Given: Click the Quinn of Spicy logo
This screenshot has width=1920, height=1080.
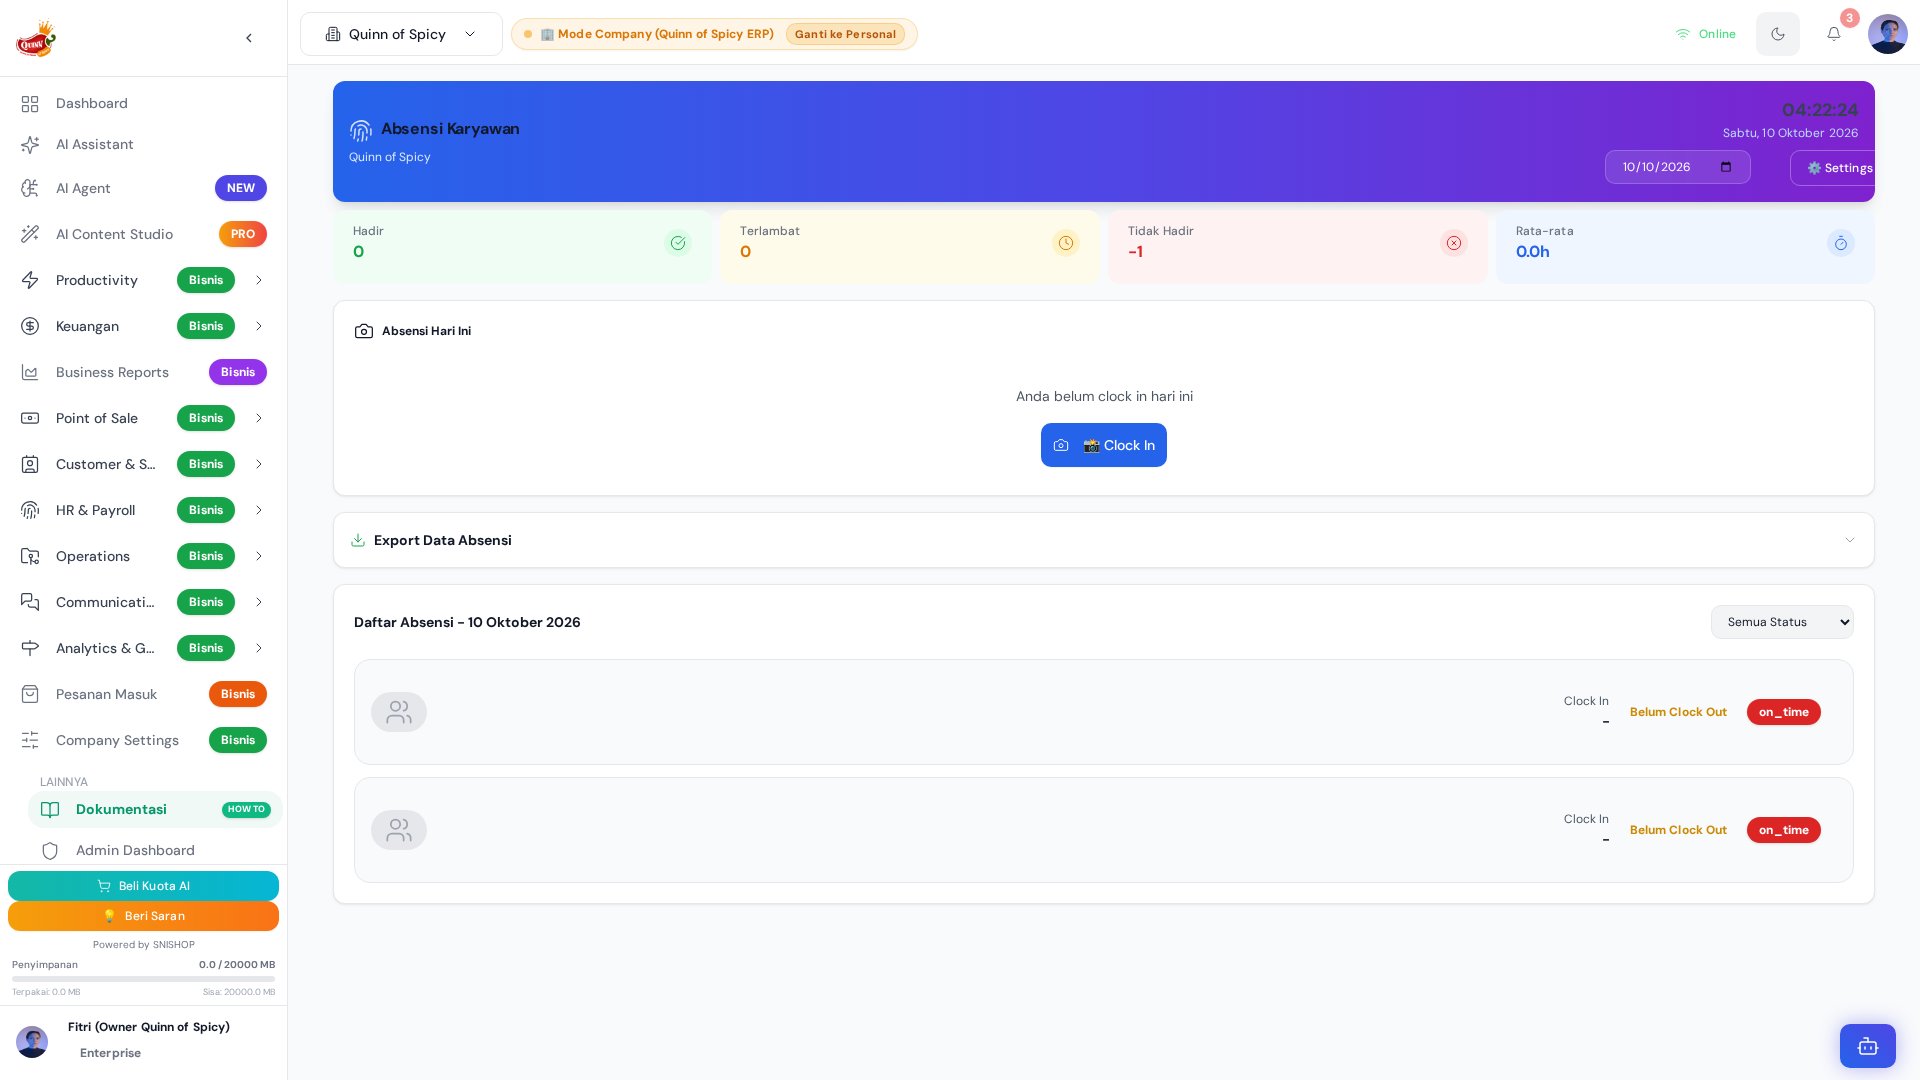Looking at the screenshot, I should 36,38.
